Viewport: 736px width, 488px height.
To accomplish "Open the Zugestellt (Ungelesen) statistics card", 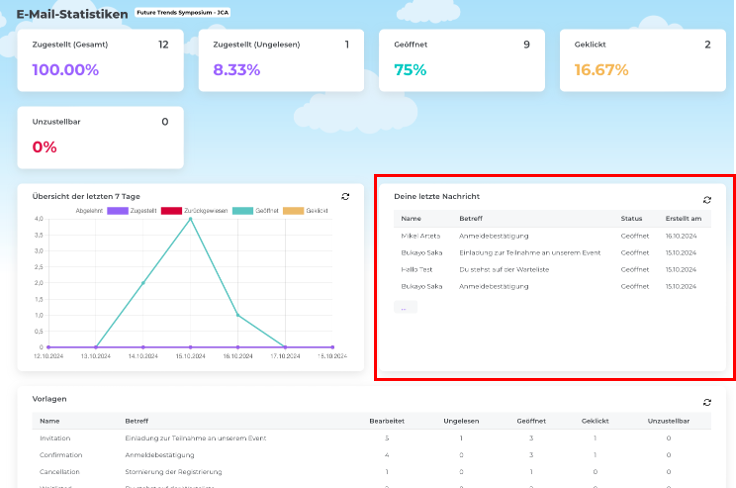I will pos(281,60).
